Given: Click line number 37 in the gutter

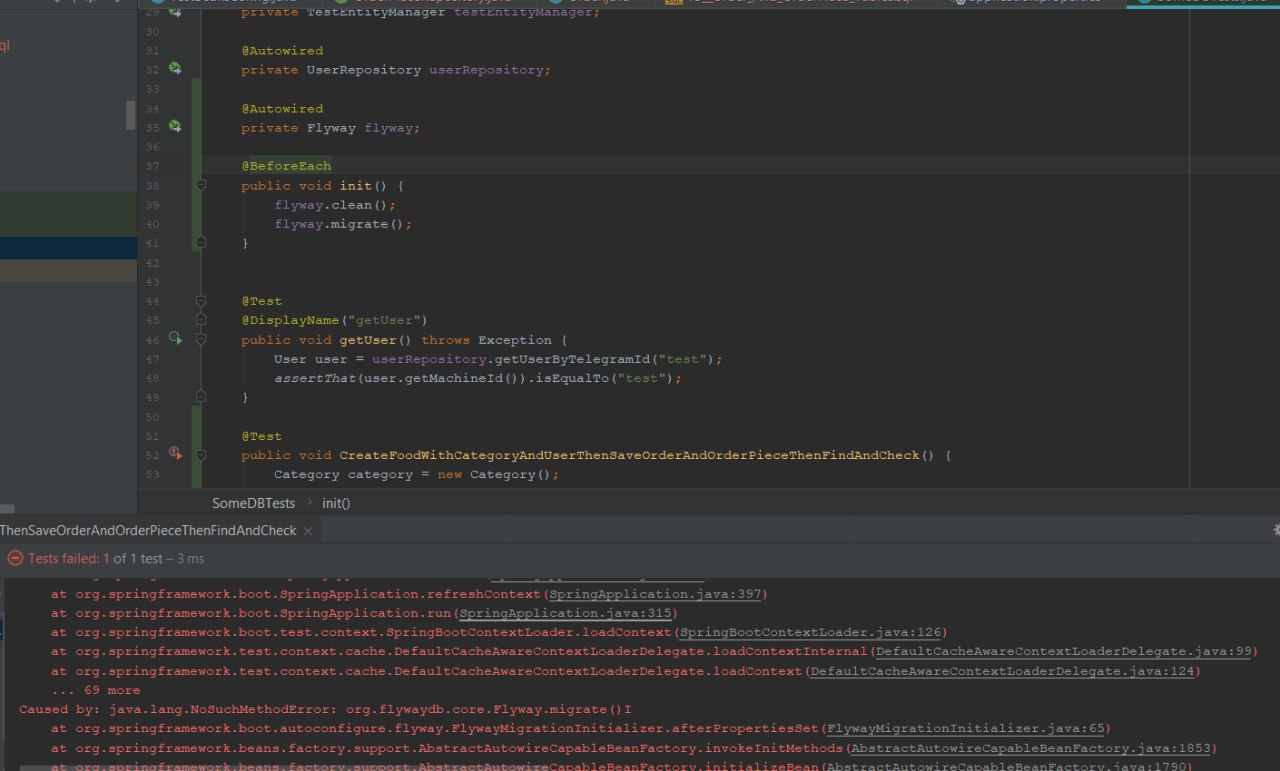Looking at the screenshot, I should [x=152, y=166].
